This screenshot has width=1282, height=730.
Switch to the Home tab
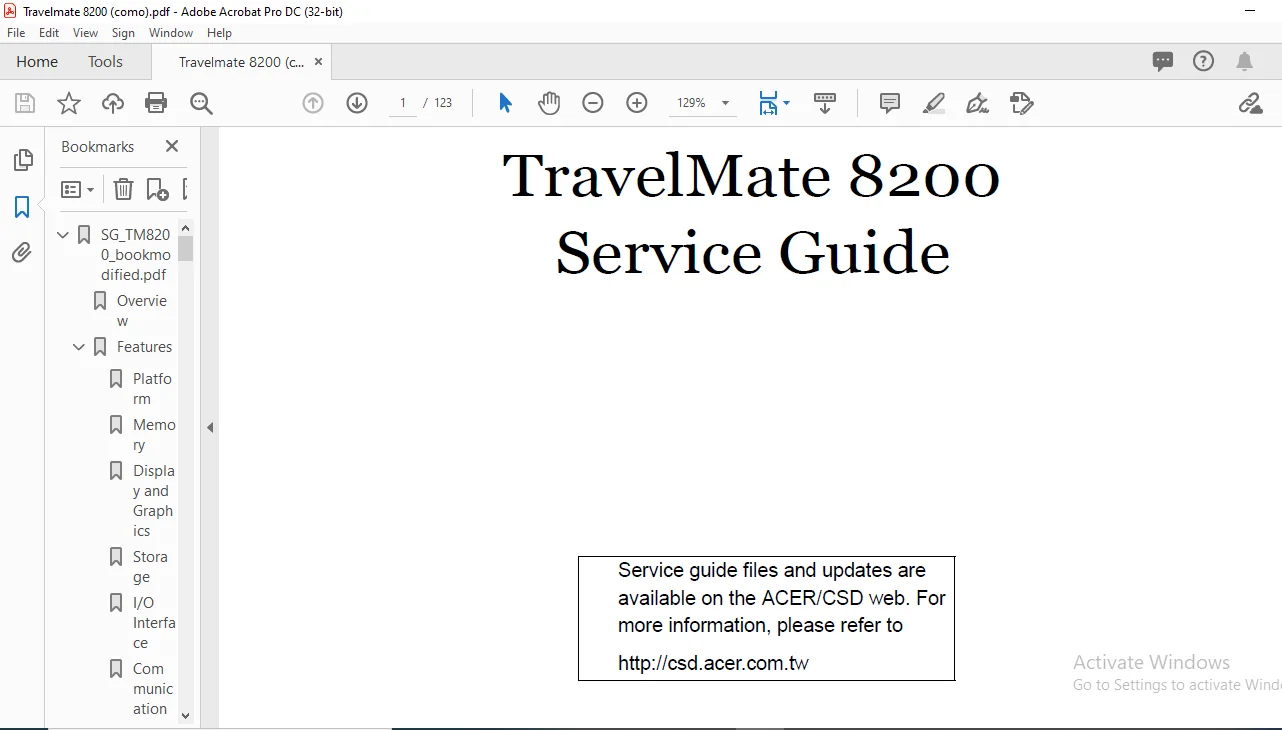[37, 61]
